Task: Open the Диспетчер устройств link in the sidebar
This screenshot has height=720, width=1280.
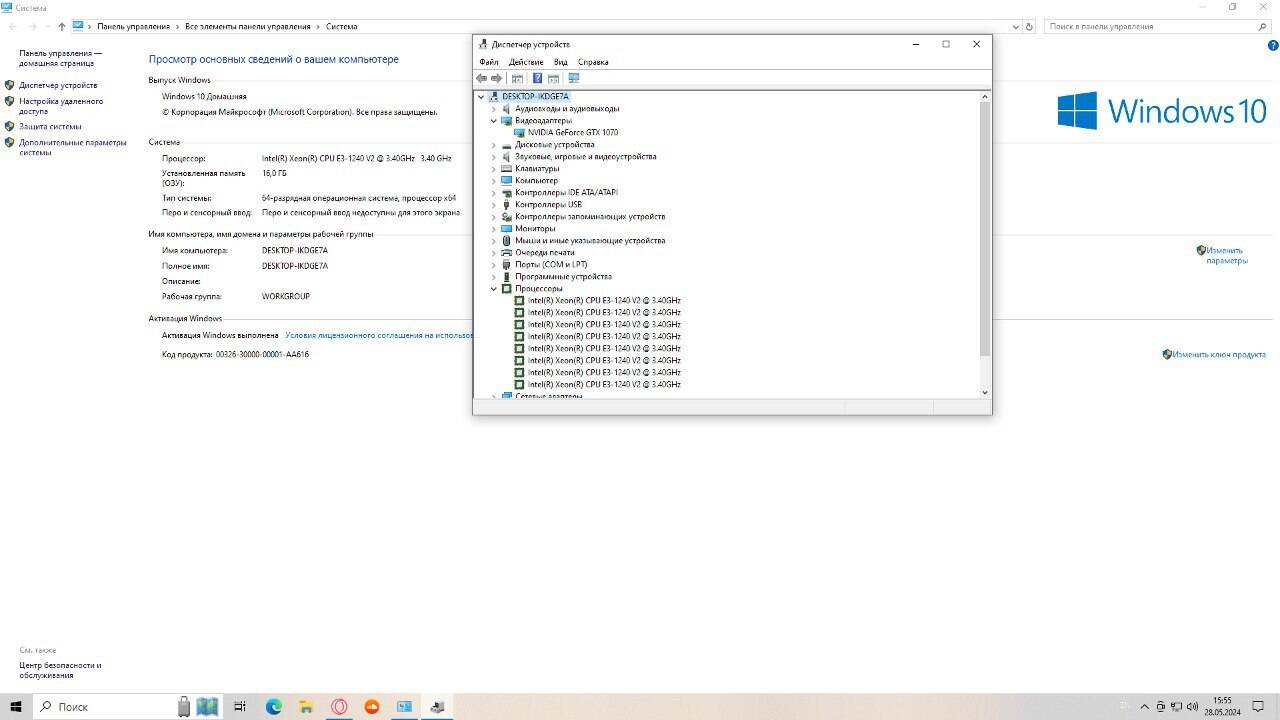Action: click(58, 86)
